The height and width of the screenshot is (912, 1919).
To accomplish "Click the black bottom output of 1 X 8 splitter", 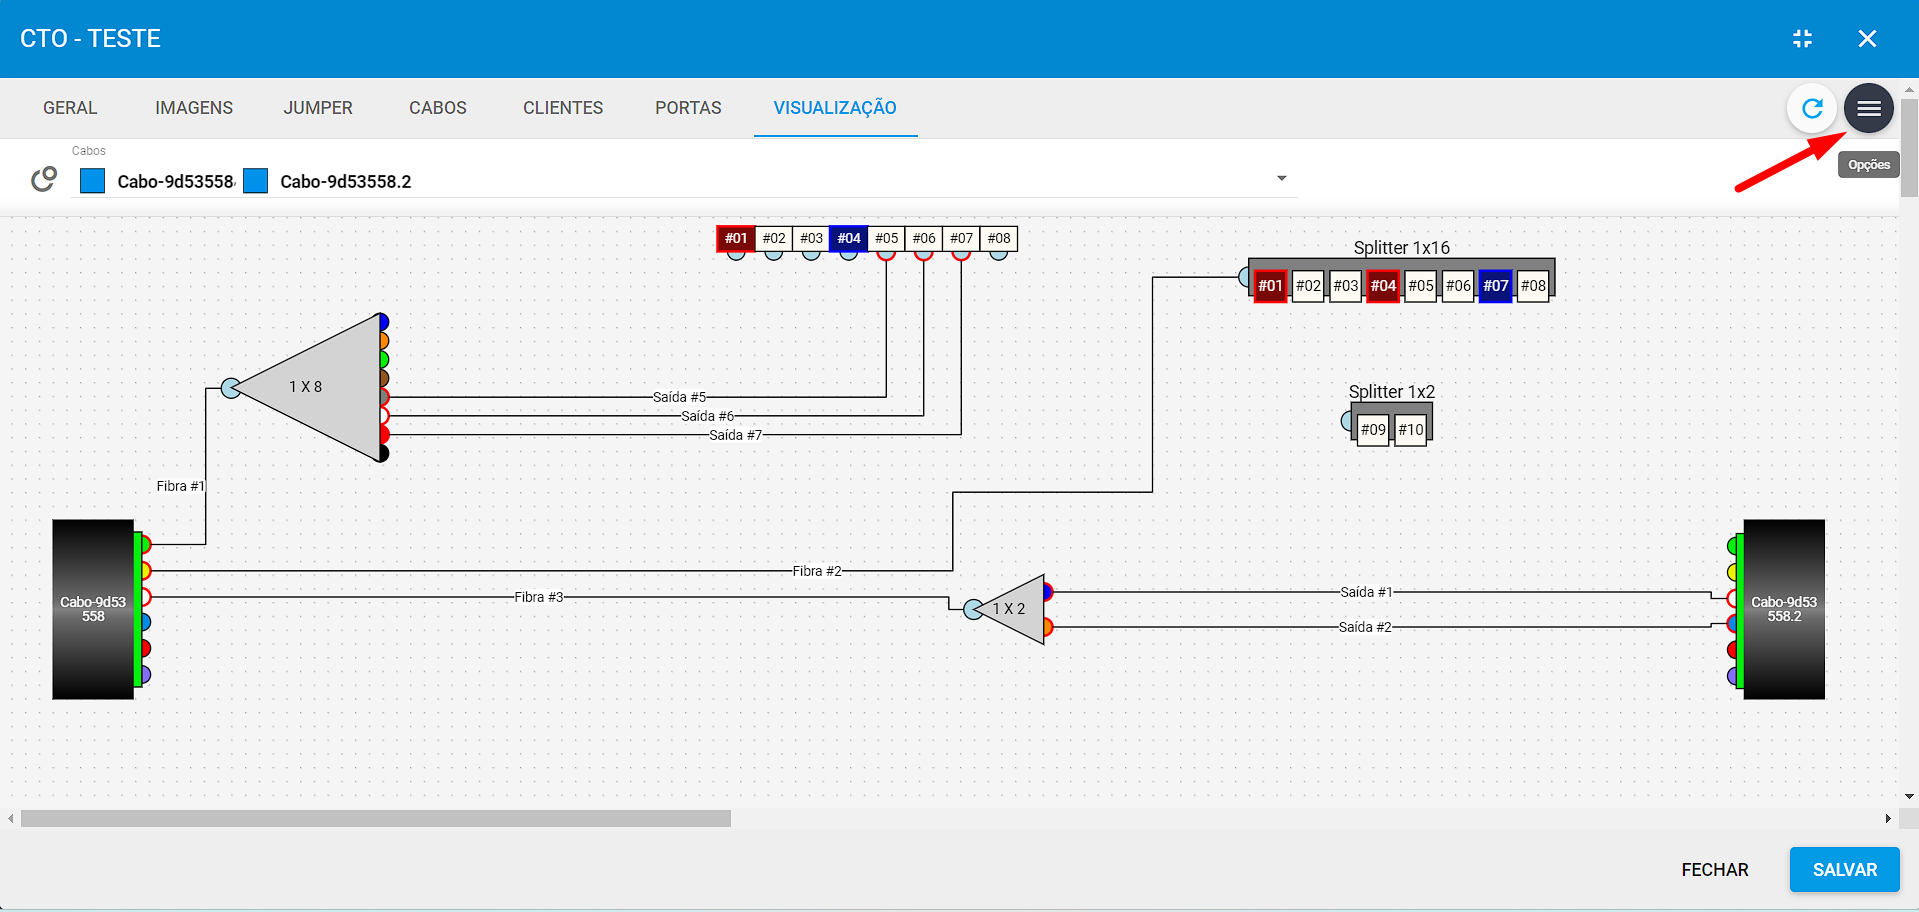I will click(383, 453).
